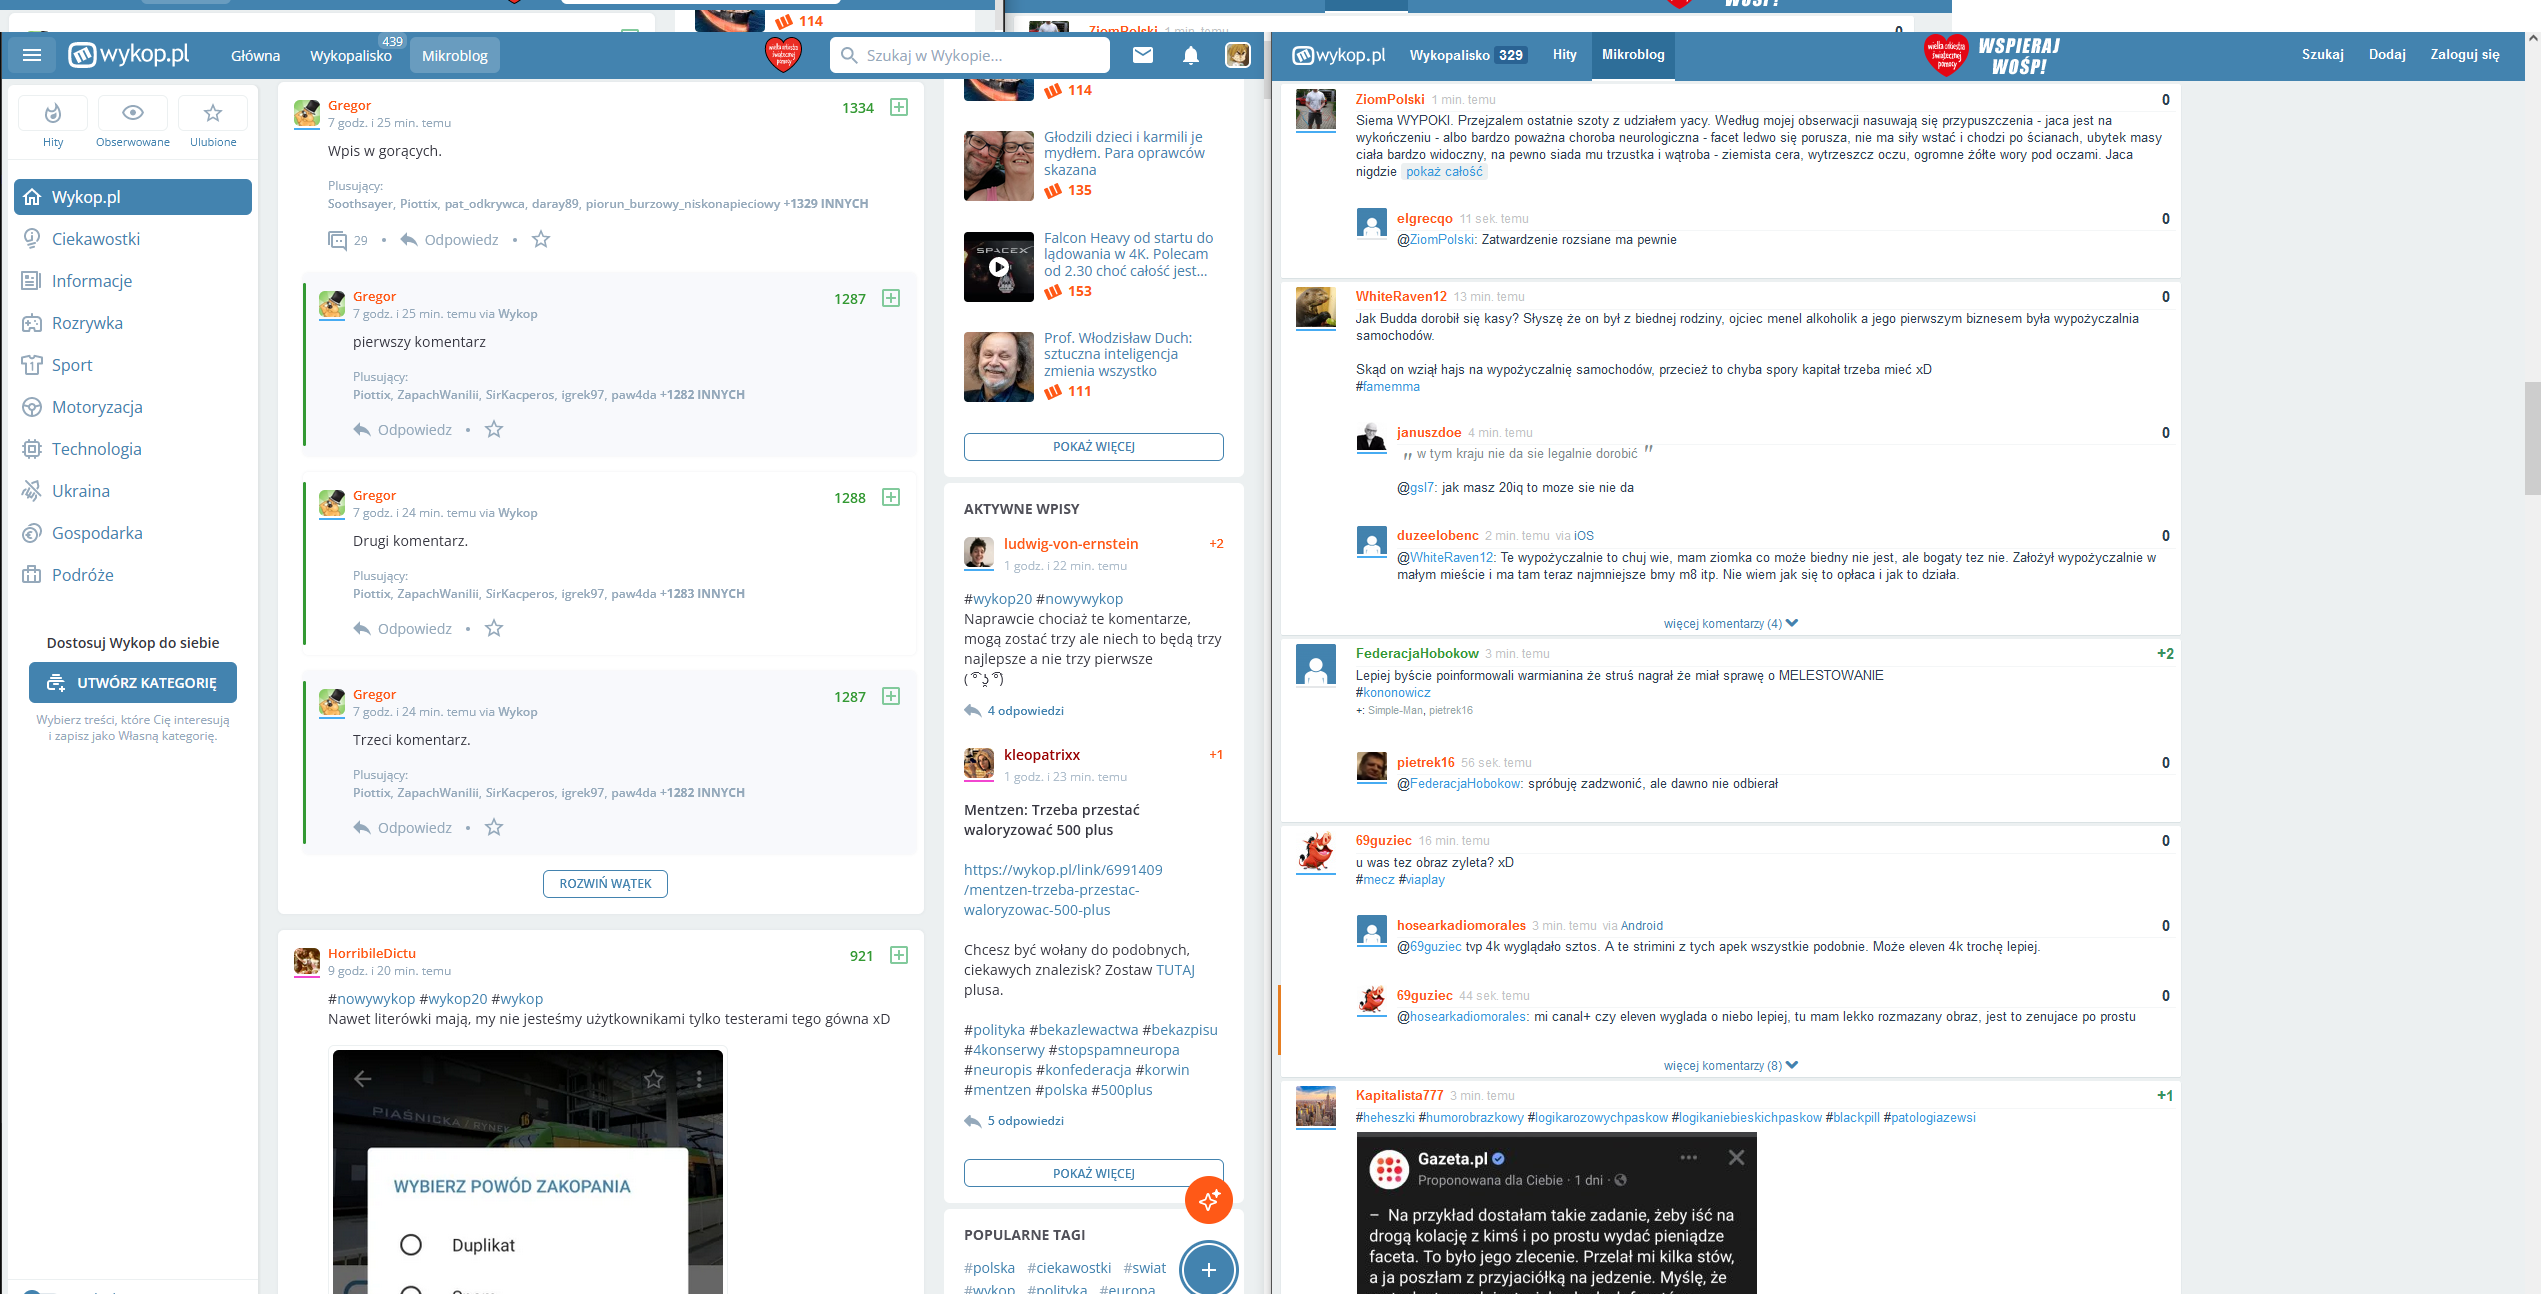
Task: Click Zaloguj się link
Action: pyautogui.click(x=2464, y=55)
